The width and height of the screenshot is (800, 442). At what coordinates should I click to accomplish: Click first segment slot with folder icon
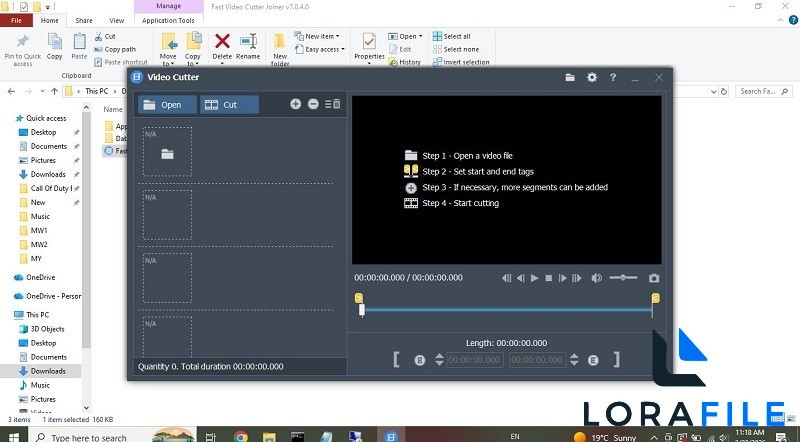tap(167, 152)
